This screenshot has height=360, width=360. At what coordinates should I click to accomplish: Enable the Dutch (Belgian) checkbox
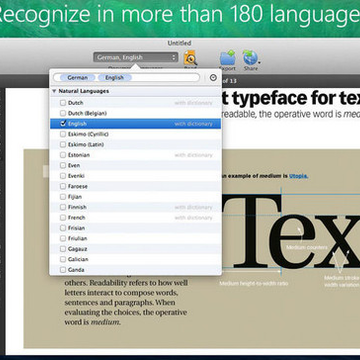coord(63,113)
